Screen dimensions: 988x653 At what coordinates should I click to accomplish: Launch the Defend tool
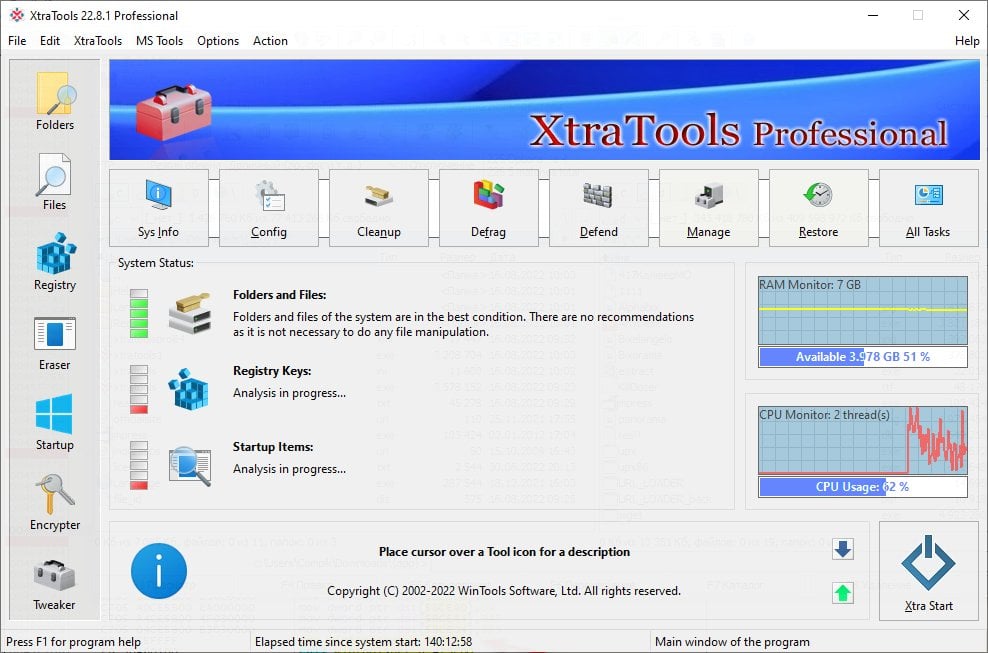[x=598, y=207]
